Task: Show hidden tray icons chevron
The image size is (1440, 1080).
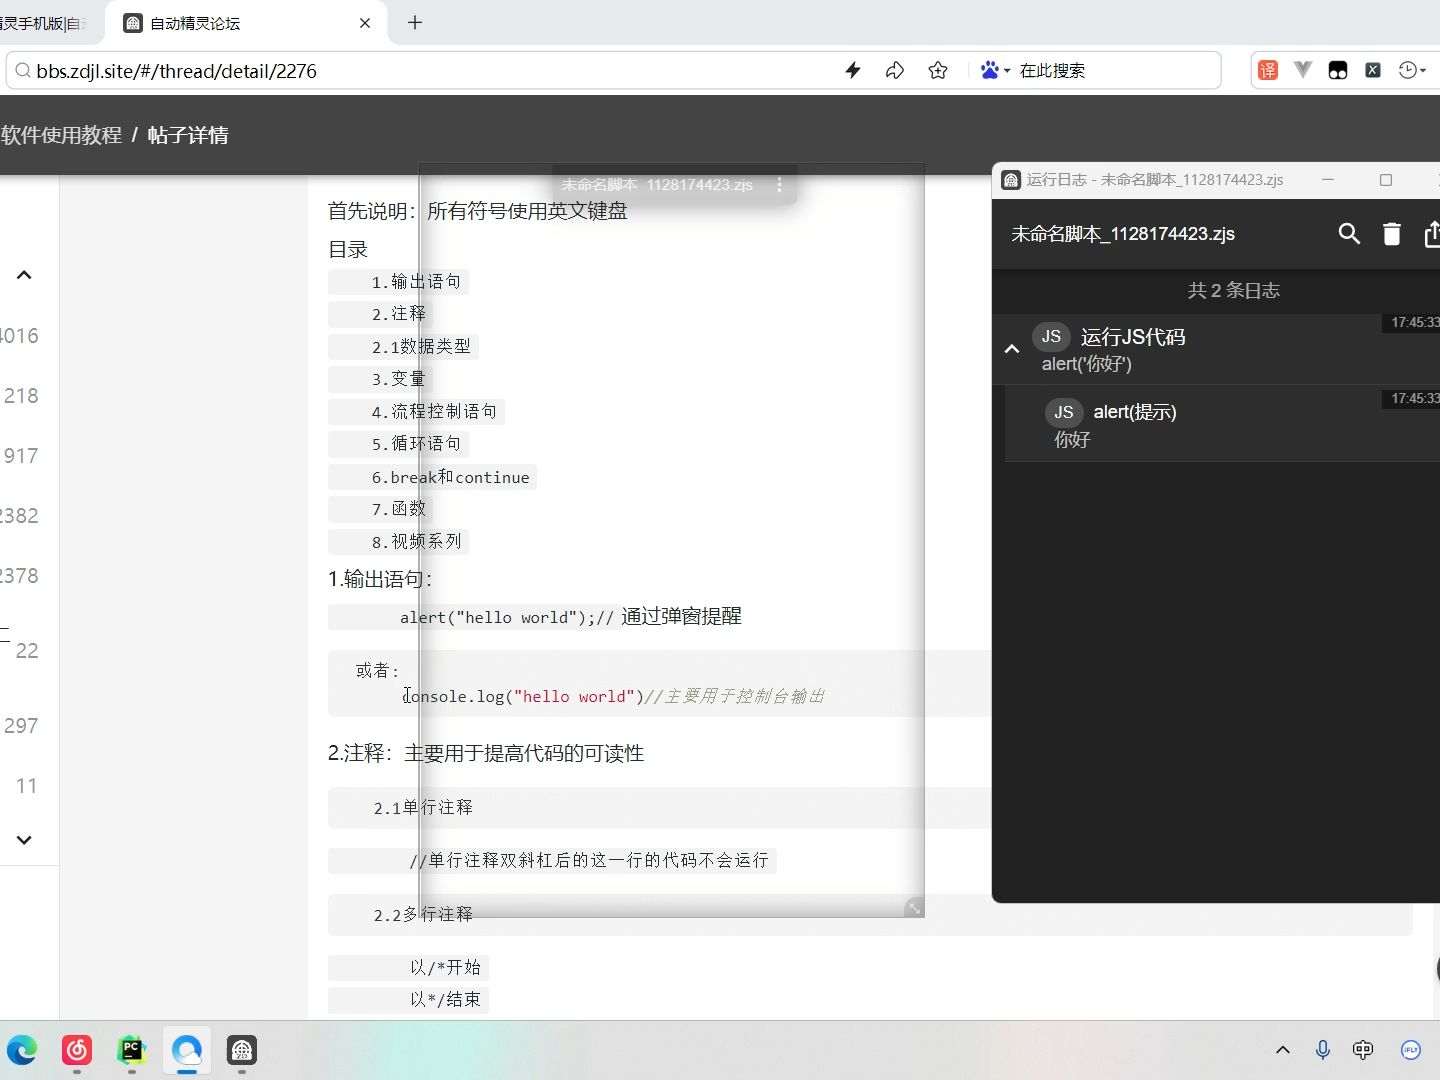Action: point(1283,1050)
